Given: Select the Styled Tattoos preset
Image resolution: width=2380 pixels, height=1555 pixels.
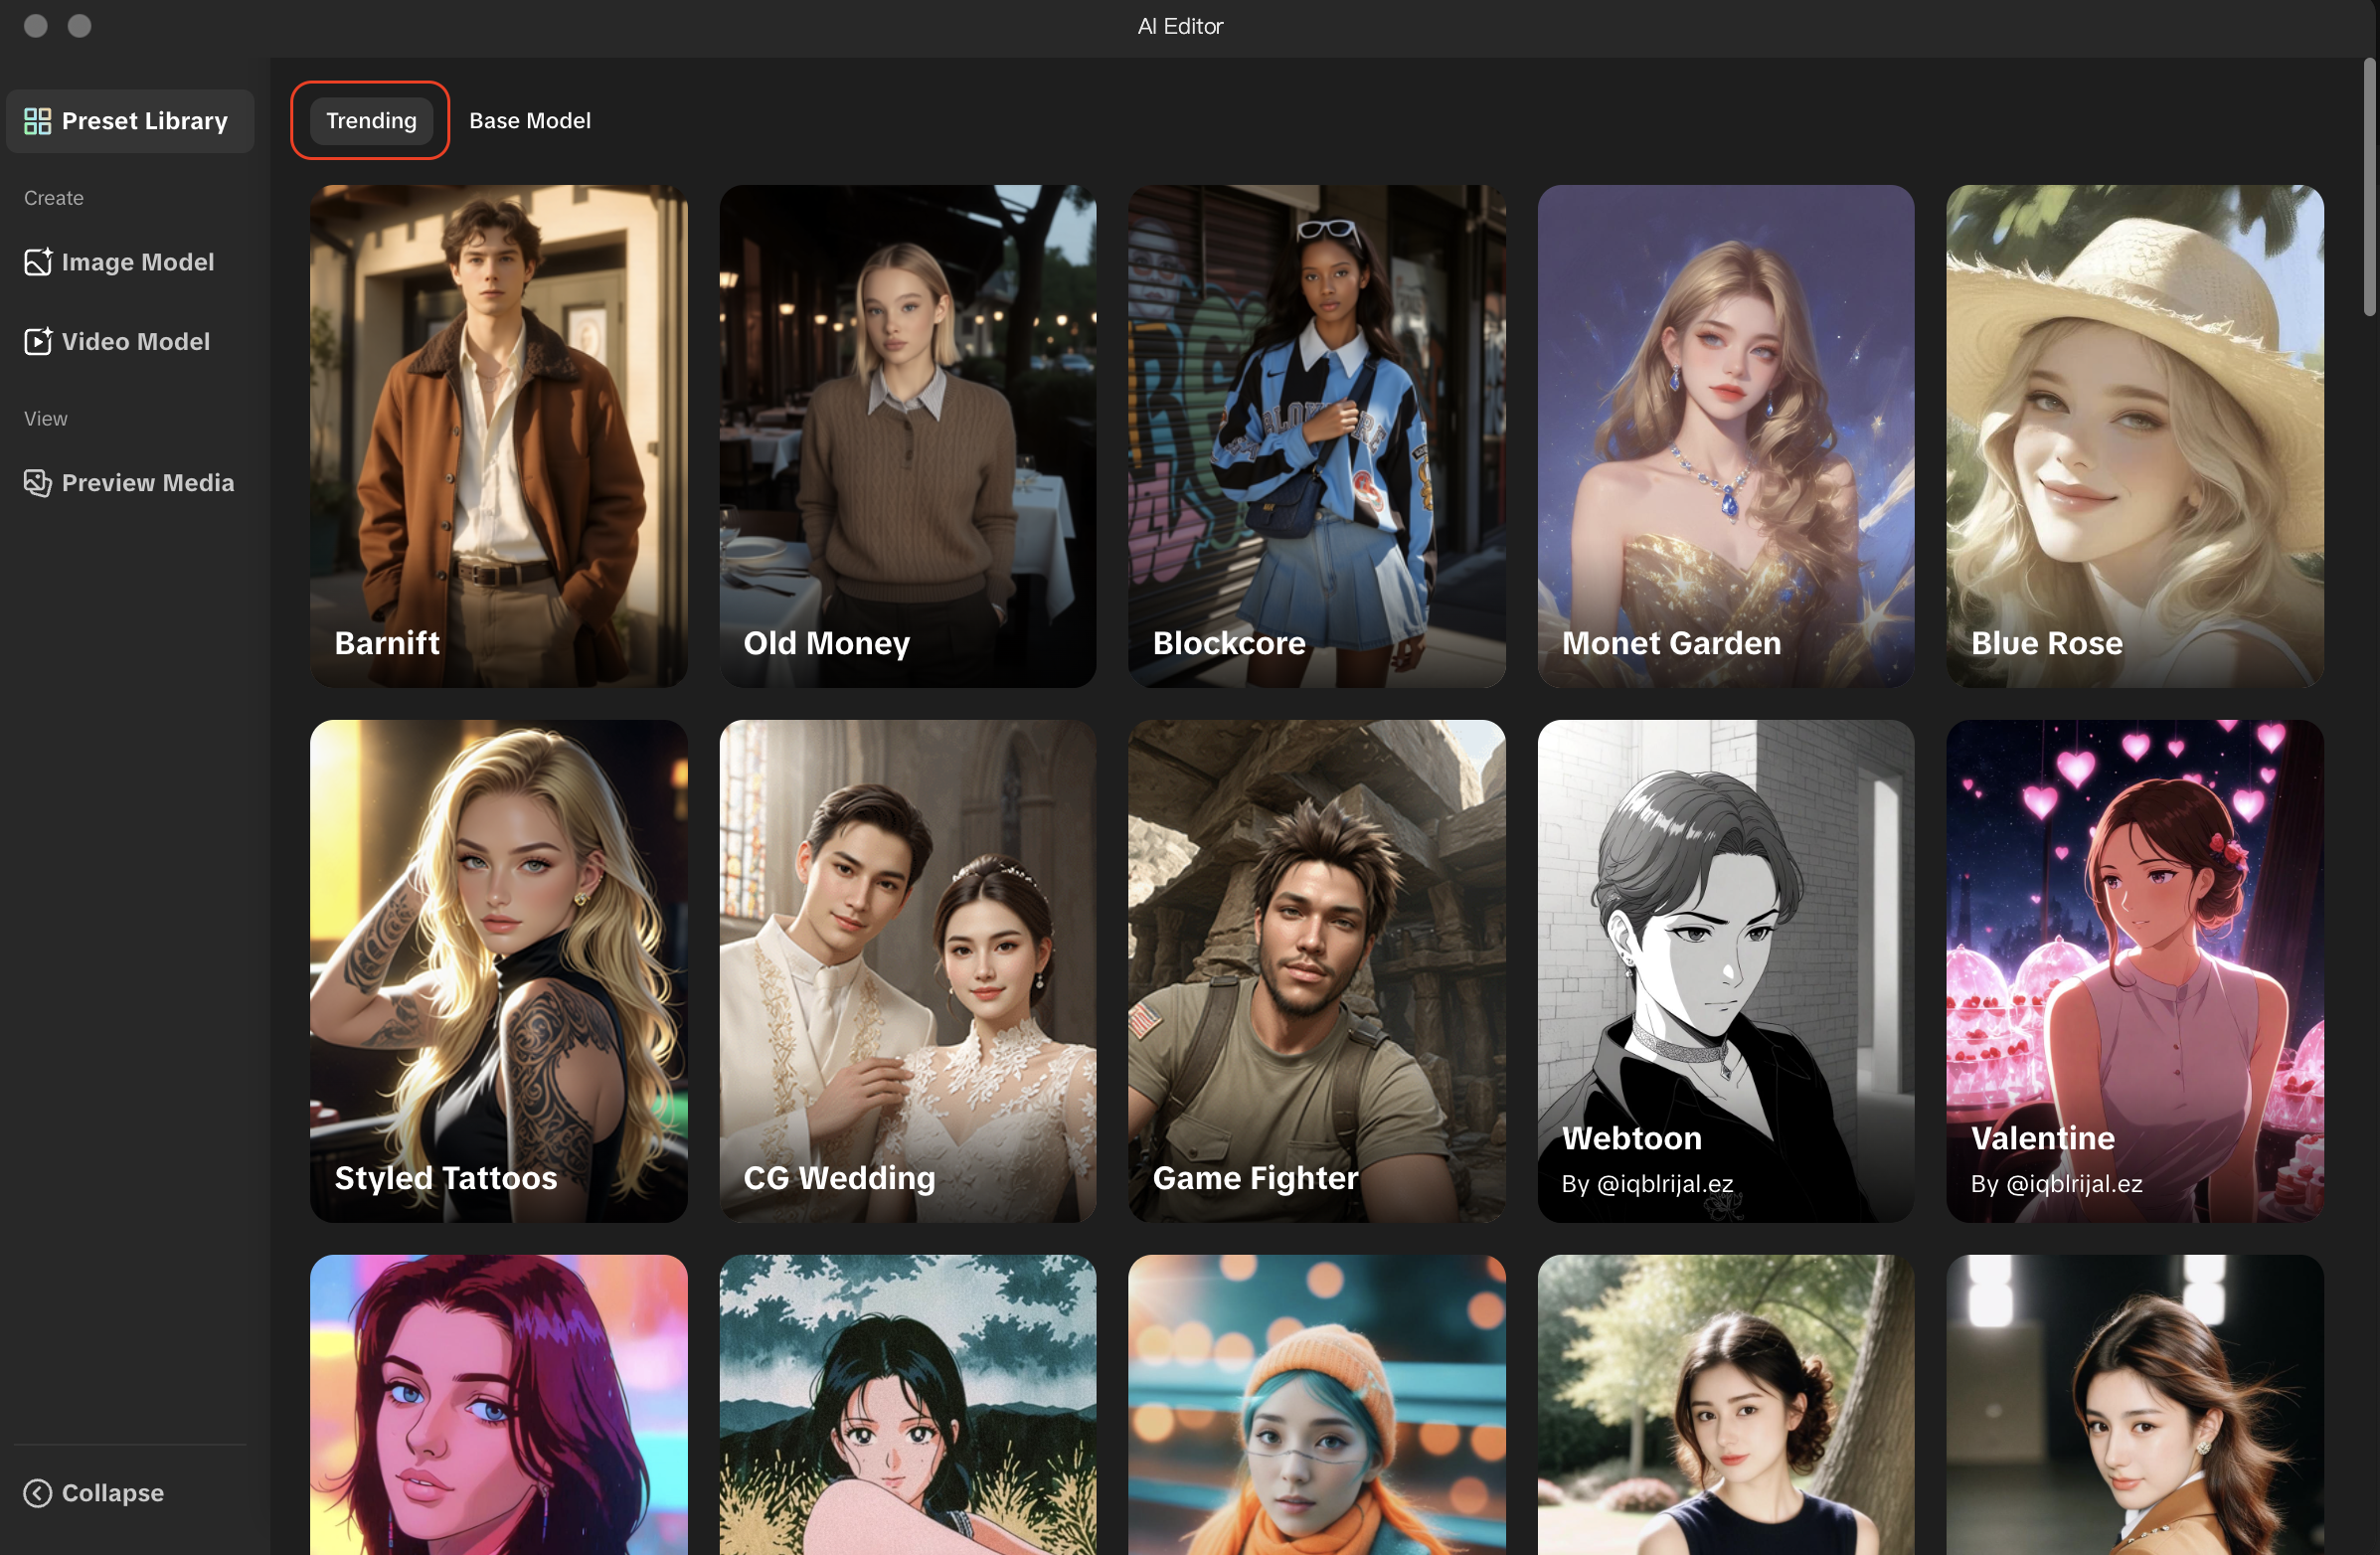Looking at the screenshot, I should tap(499, 971).
